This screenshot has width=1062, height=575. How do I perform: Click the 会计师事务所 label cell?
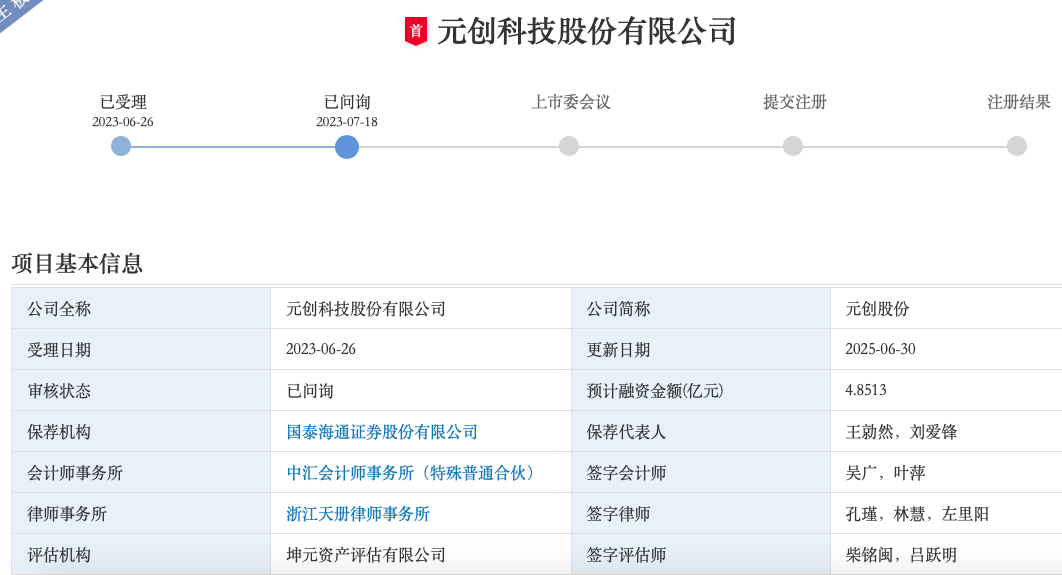click(x=141, y=473)
